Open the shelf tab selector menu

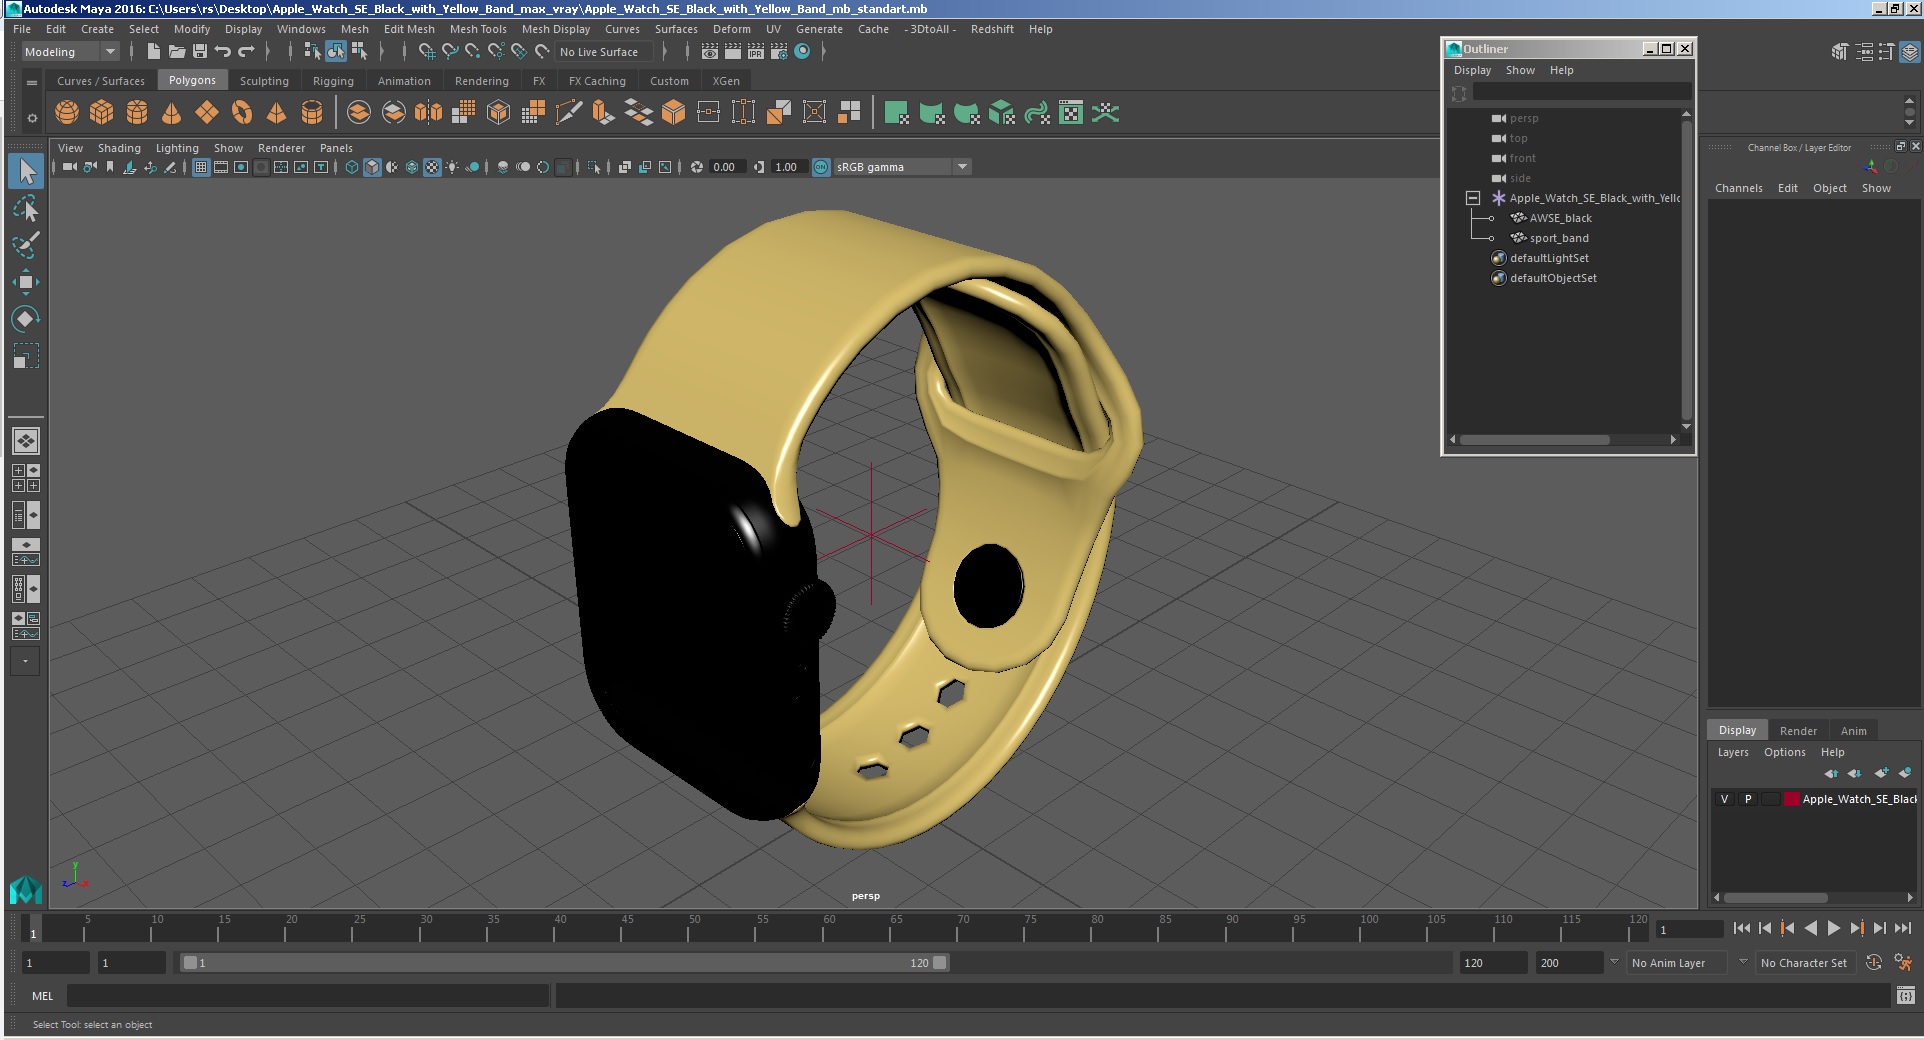click(x=31, y=82)
